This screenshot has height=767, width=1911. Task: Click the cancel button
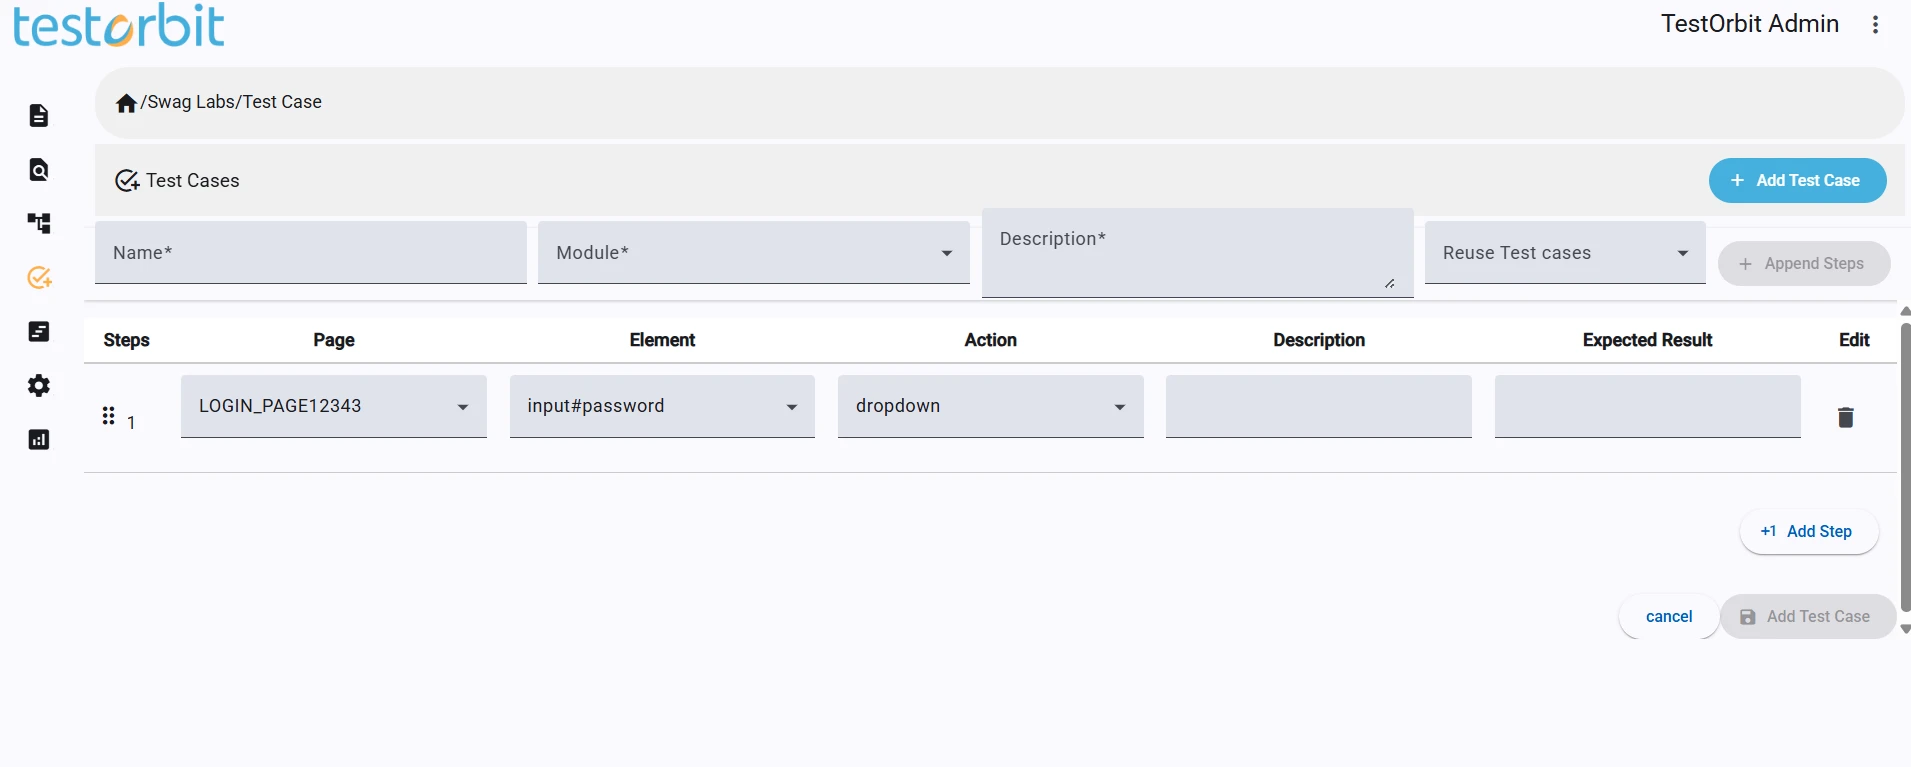[x=1669, y=617]
